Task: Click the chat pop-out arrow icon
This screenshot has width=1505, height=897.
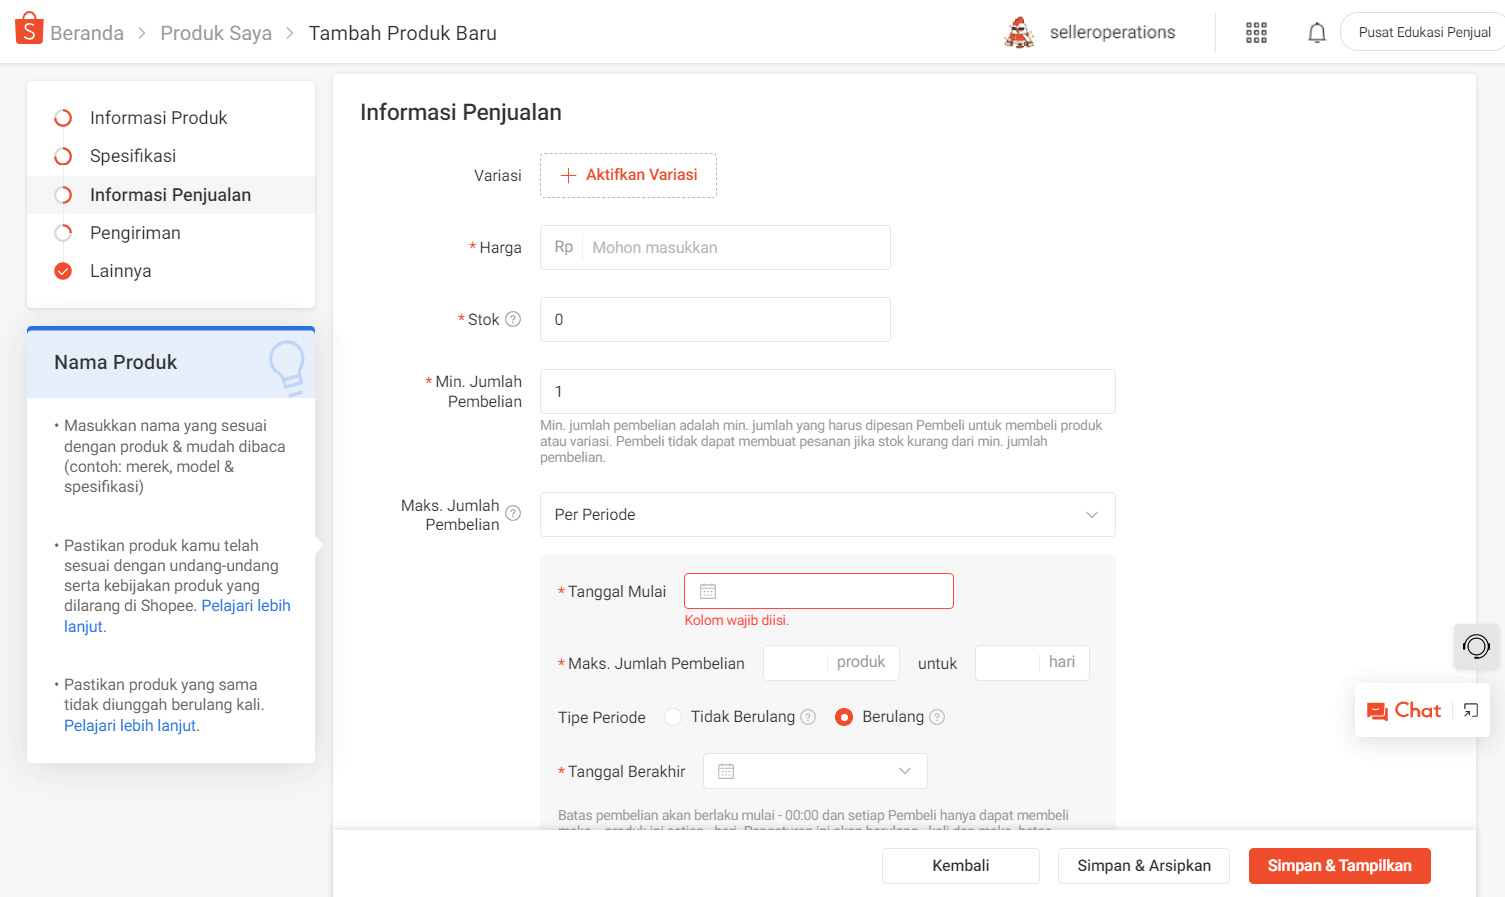Action: pyautogui.click(x=1469, y=710)
